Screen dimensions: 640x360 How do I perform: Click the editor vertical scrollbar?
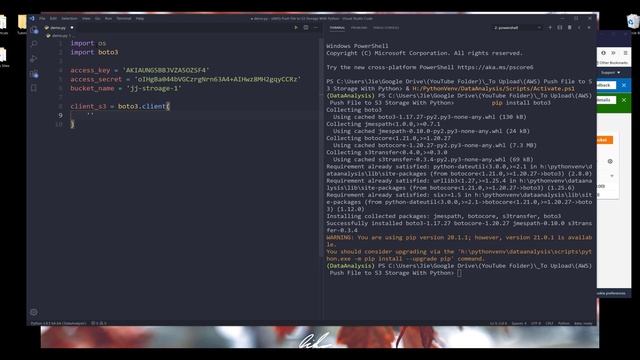coord(321,147)
